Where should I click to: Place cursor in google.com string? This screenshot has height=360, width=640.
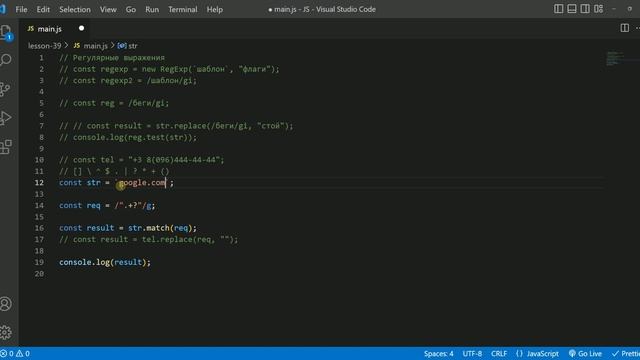click(x=142, y=182)
